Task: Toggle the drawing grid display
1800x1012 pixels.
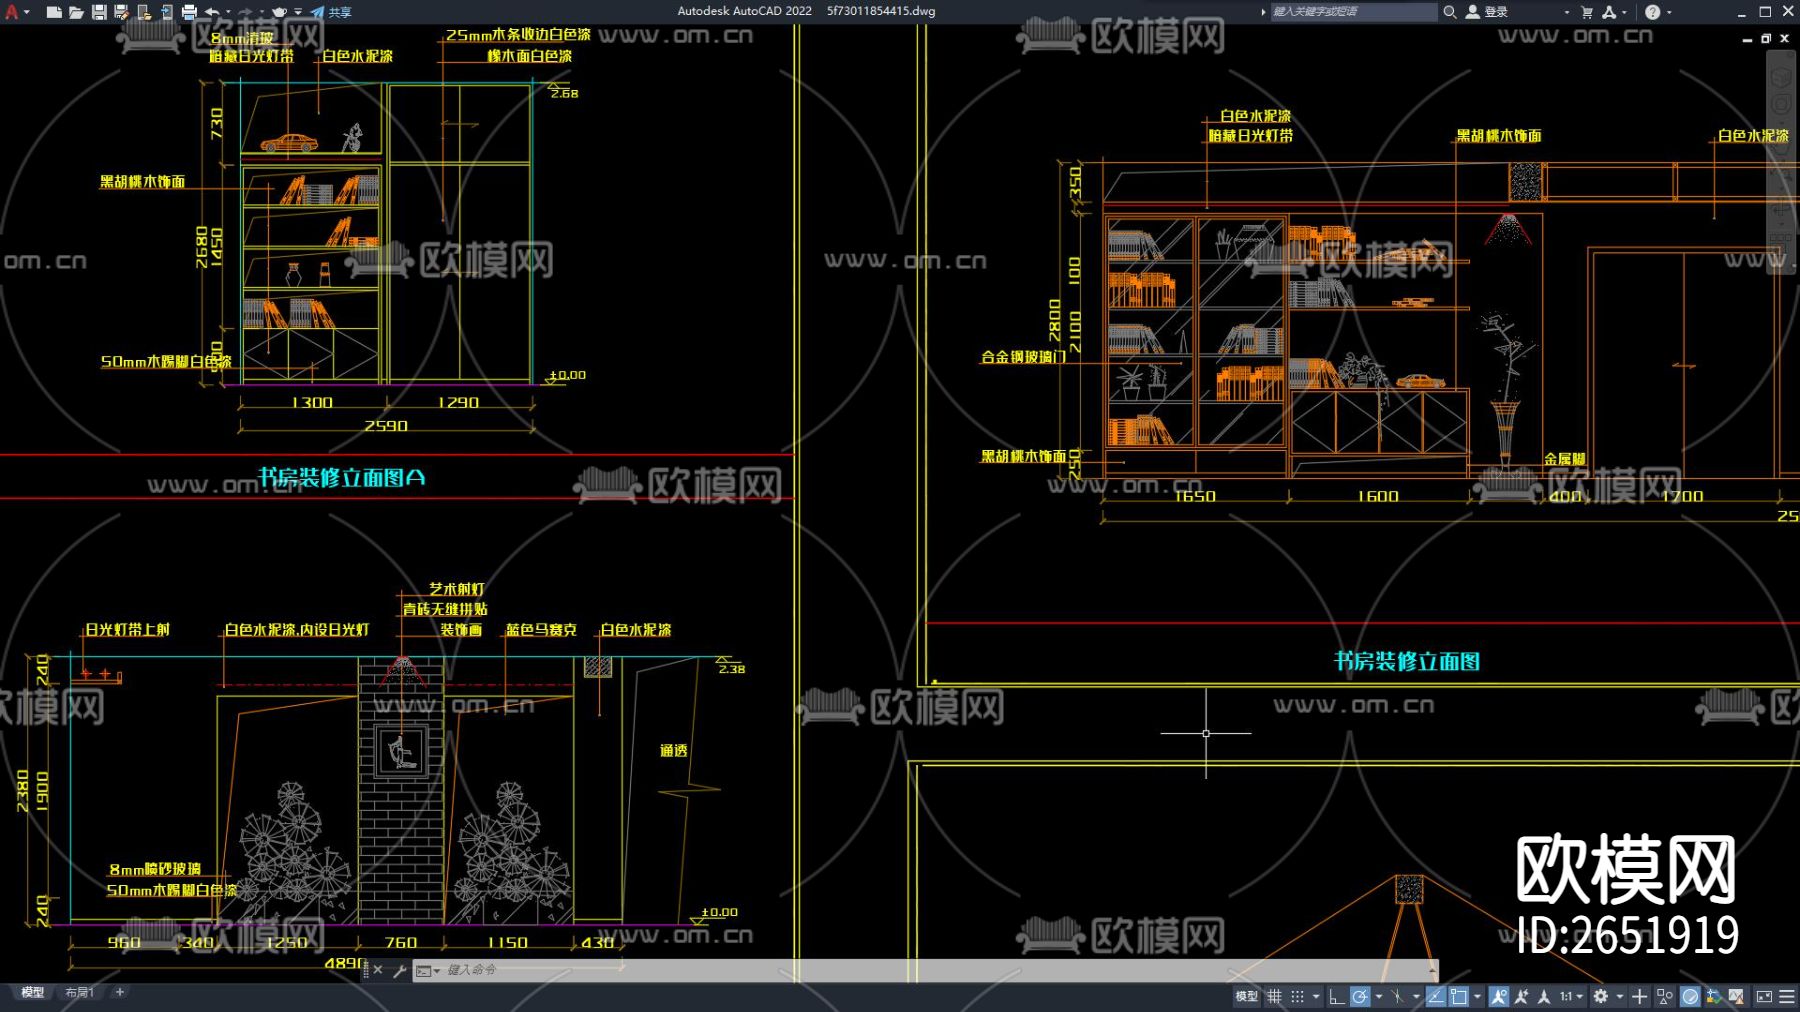Action: [x=1274, y=996]
